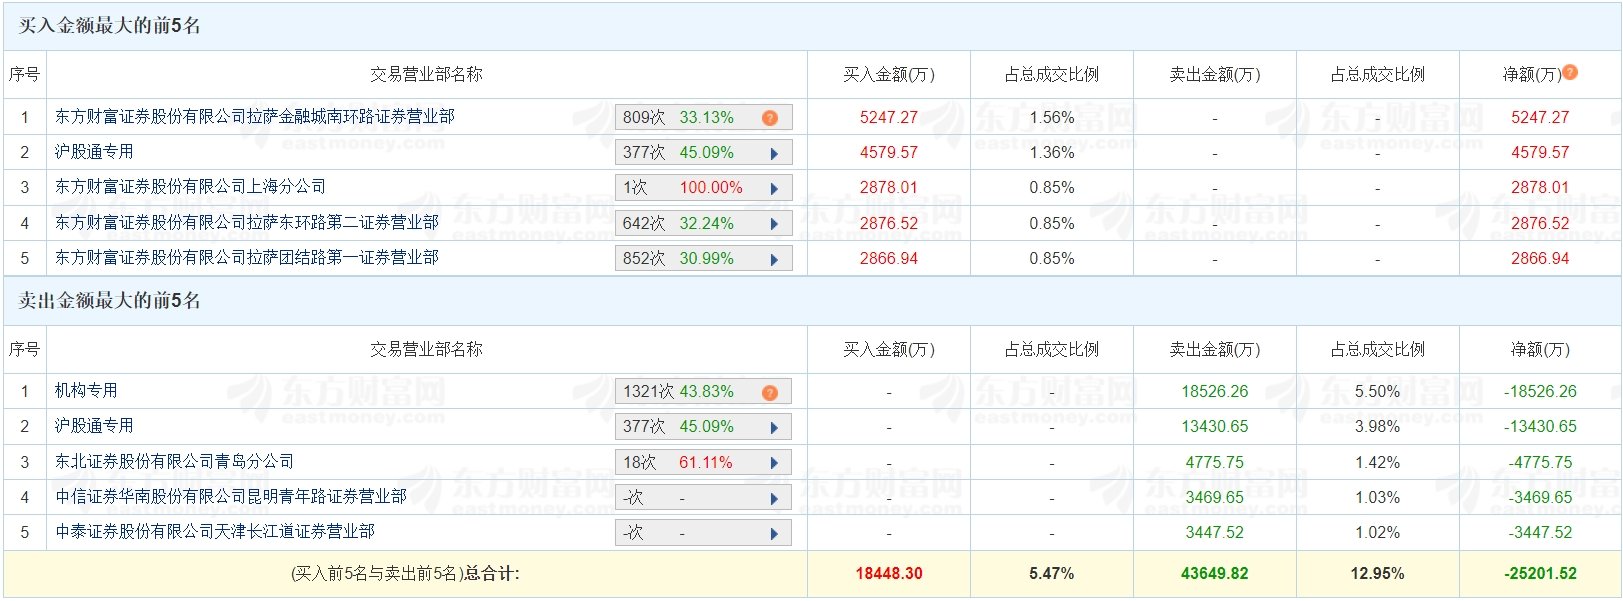1623x601 pixels.
Task: Open 机构专用 link in sell table
Action: (x=86, y=391)
